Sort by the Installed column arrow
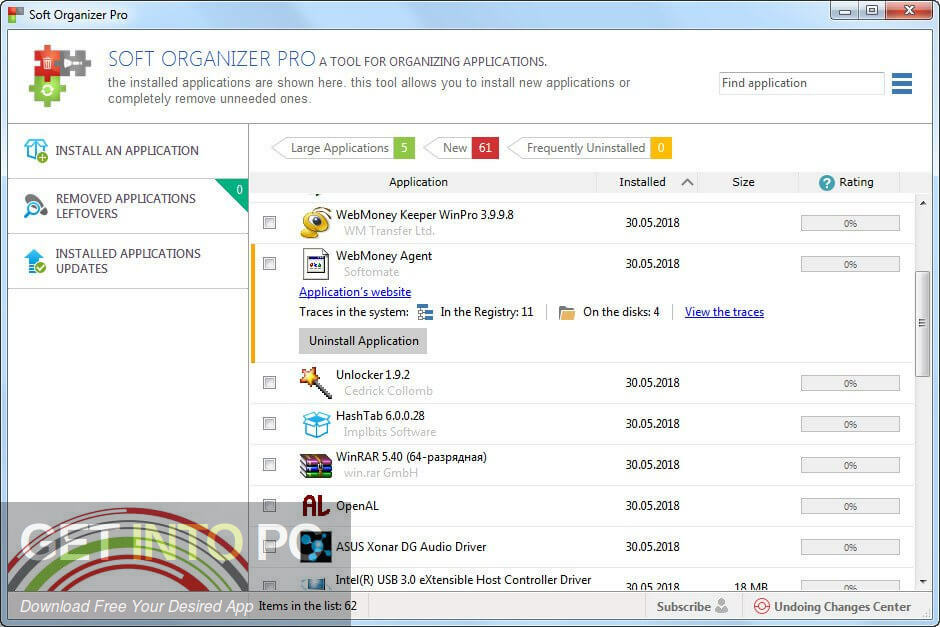940x627 pixels. (x=687, y=182)
